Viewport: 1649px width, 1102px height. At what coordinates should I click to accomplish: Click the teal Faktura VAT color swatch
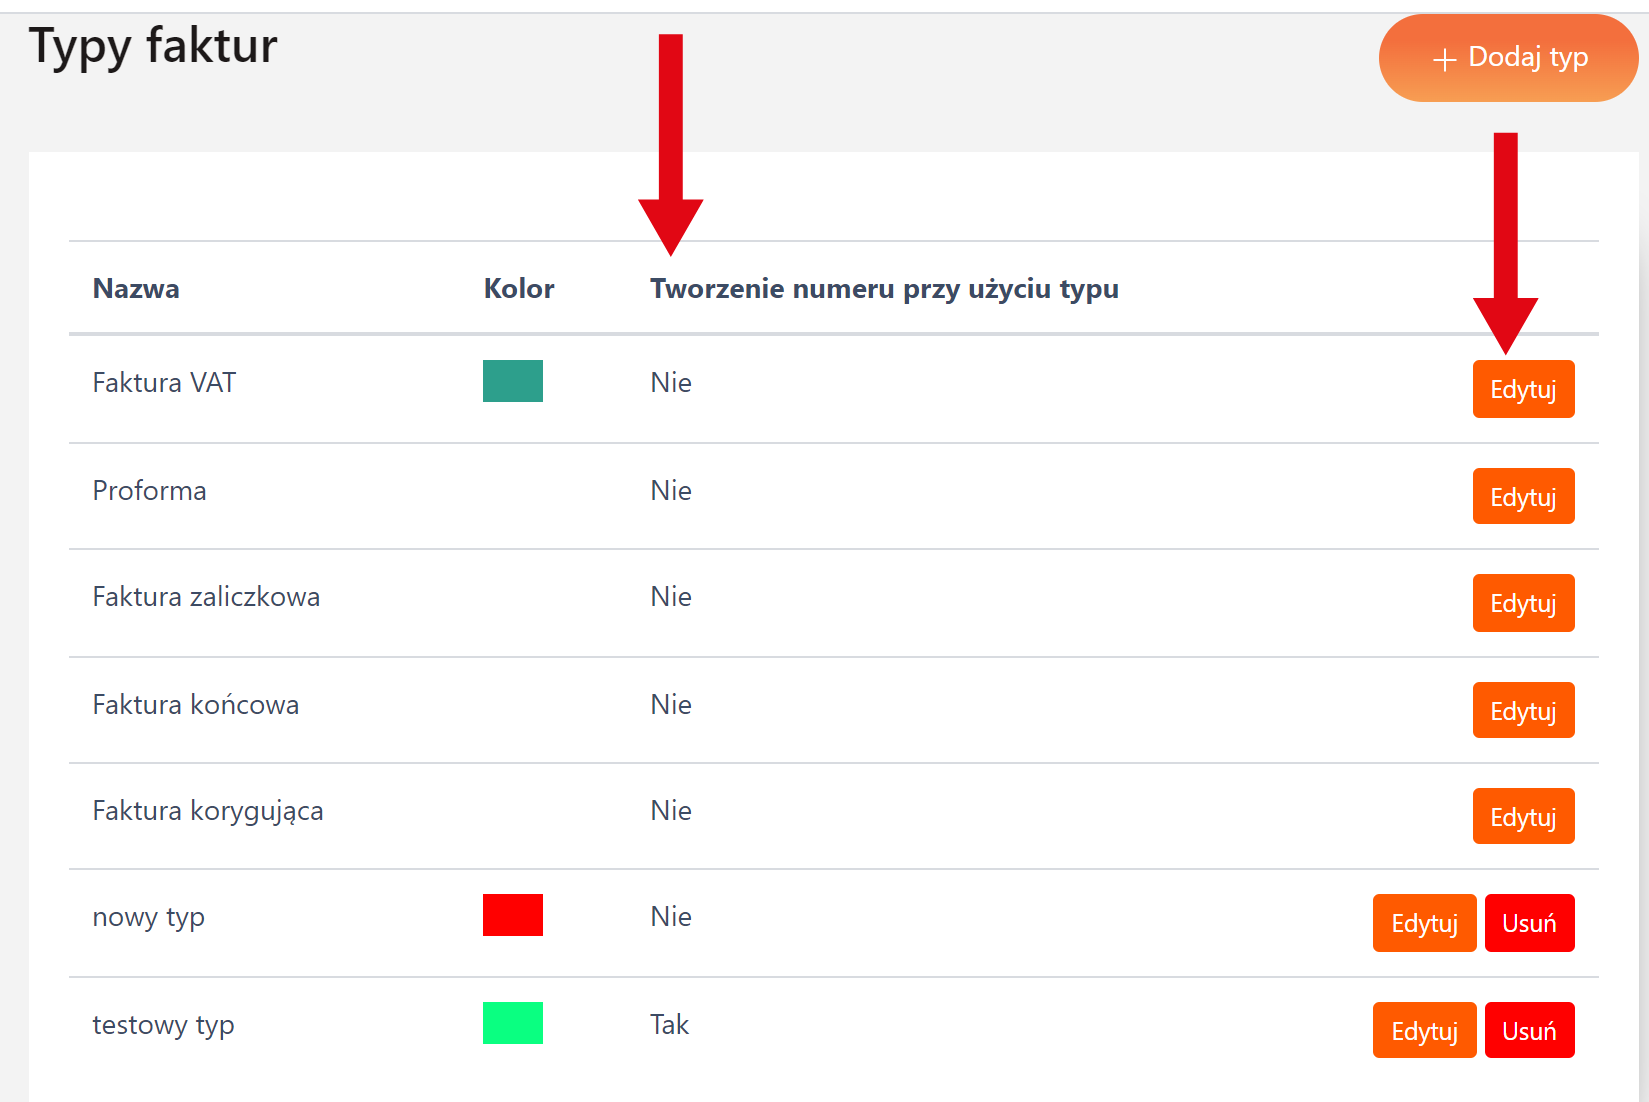click(x=513, y=381)
